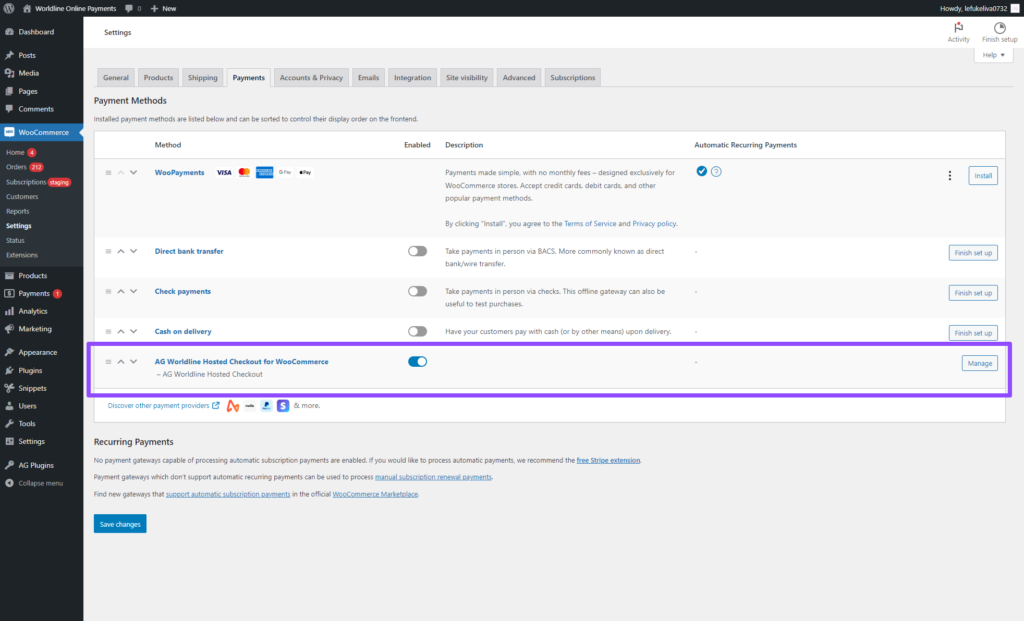Screen dimensions: 1024x621
Task: Move Check payments up with arrow
Action: (121, 291)
